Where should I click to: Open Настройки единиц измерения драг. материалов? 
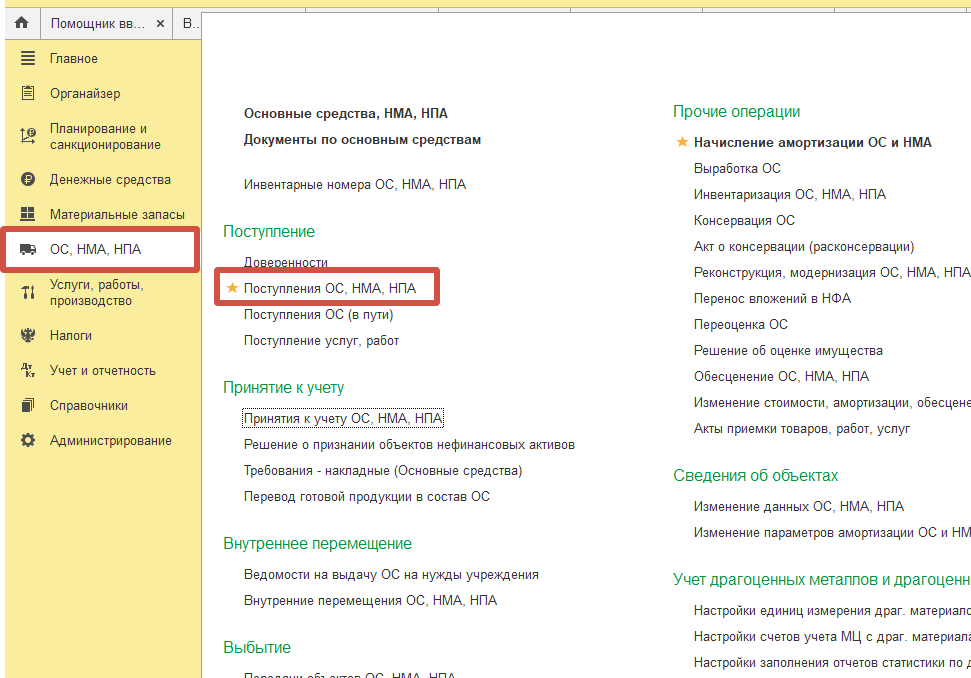pyautogui.click(x=832, y=611)
